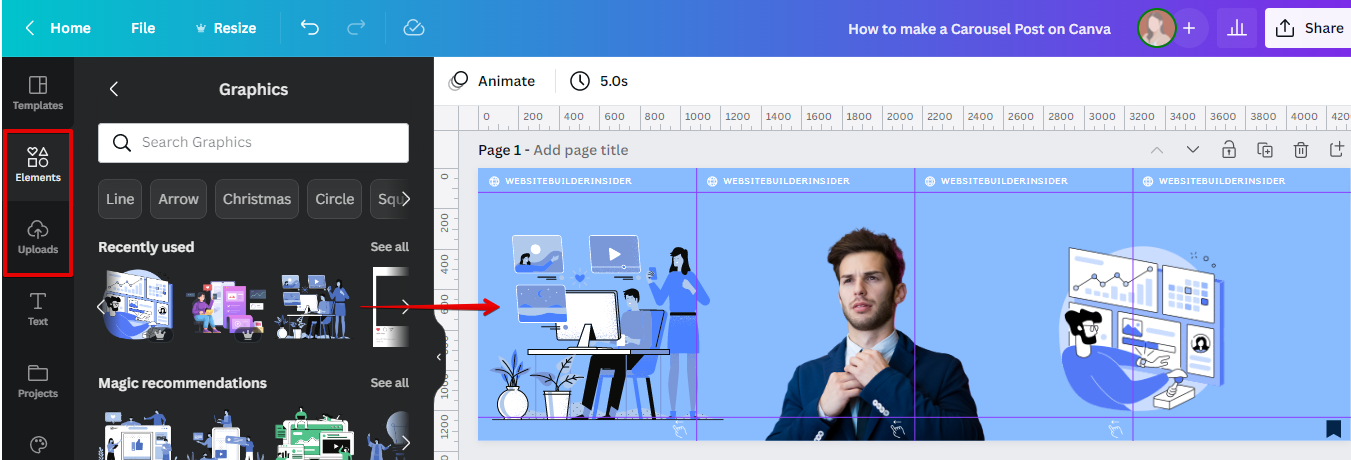The image size is (1351, 460).
Task: Edit the Add page title field
Action: tap(581, 150)
